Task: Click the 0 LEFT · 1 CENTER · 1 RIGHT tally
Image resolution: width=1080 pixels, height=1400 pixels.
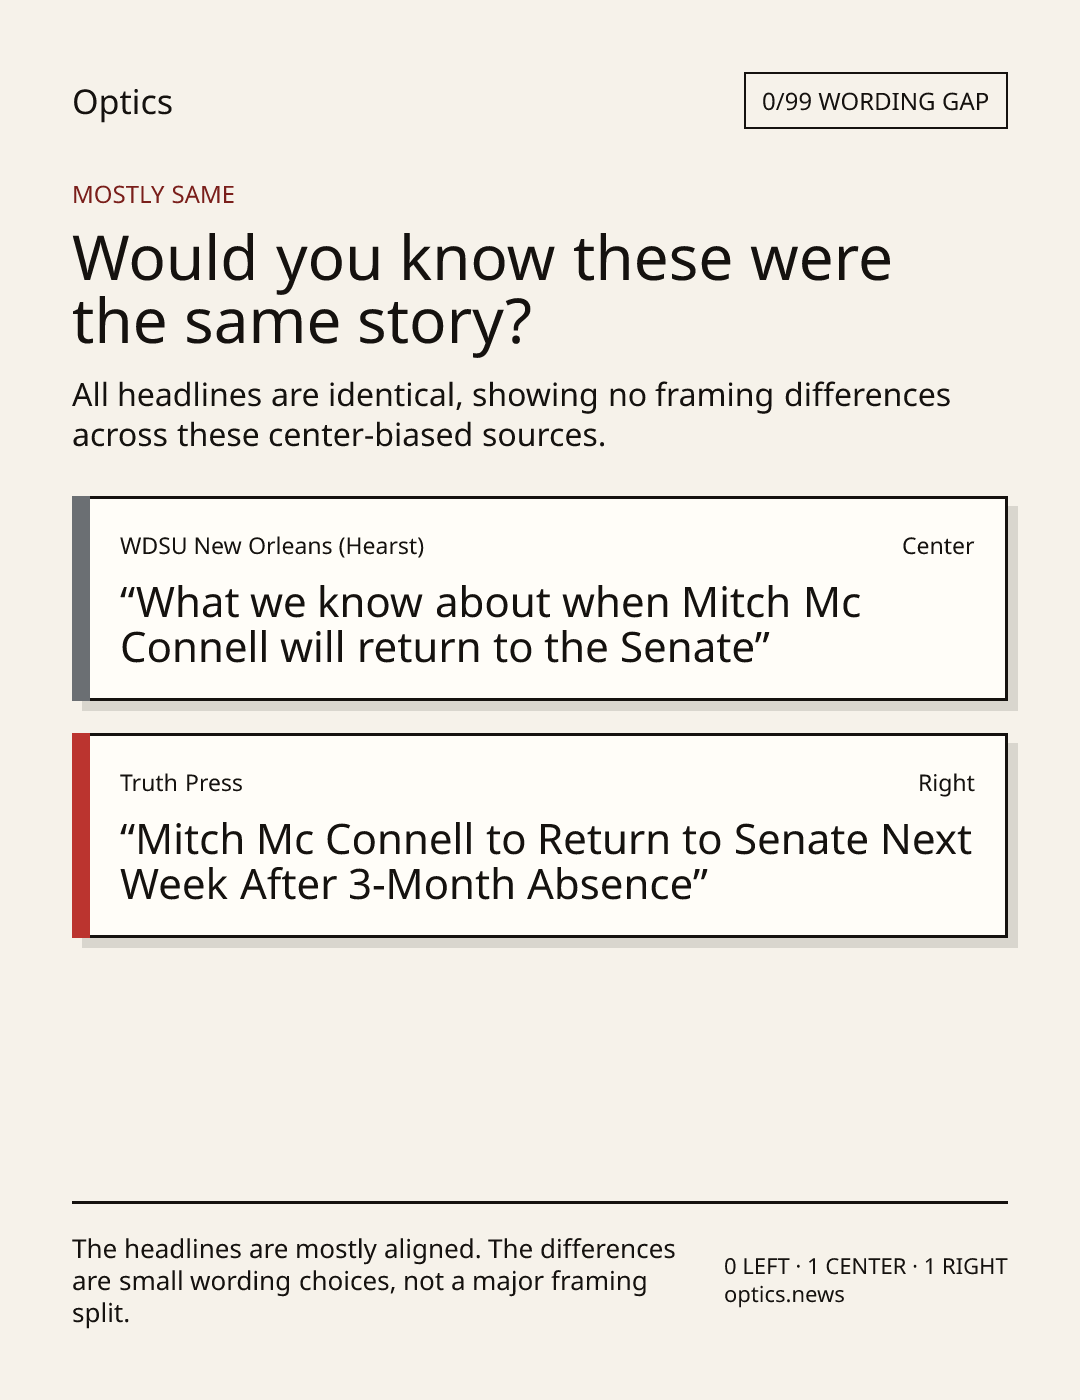Action: coord(866,1266)
